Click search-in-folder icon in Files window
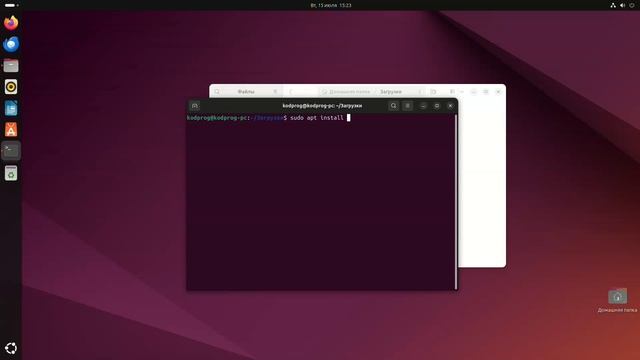The height and width of the screenshot is (360, 640). tap(433, 92)
